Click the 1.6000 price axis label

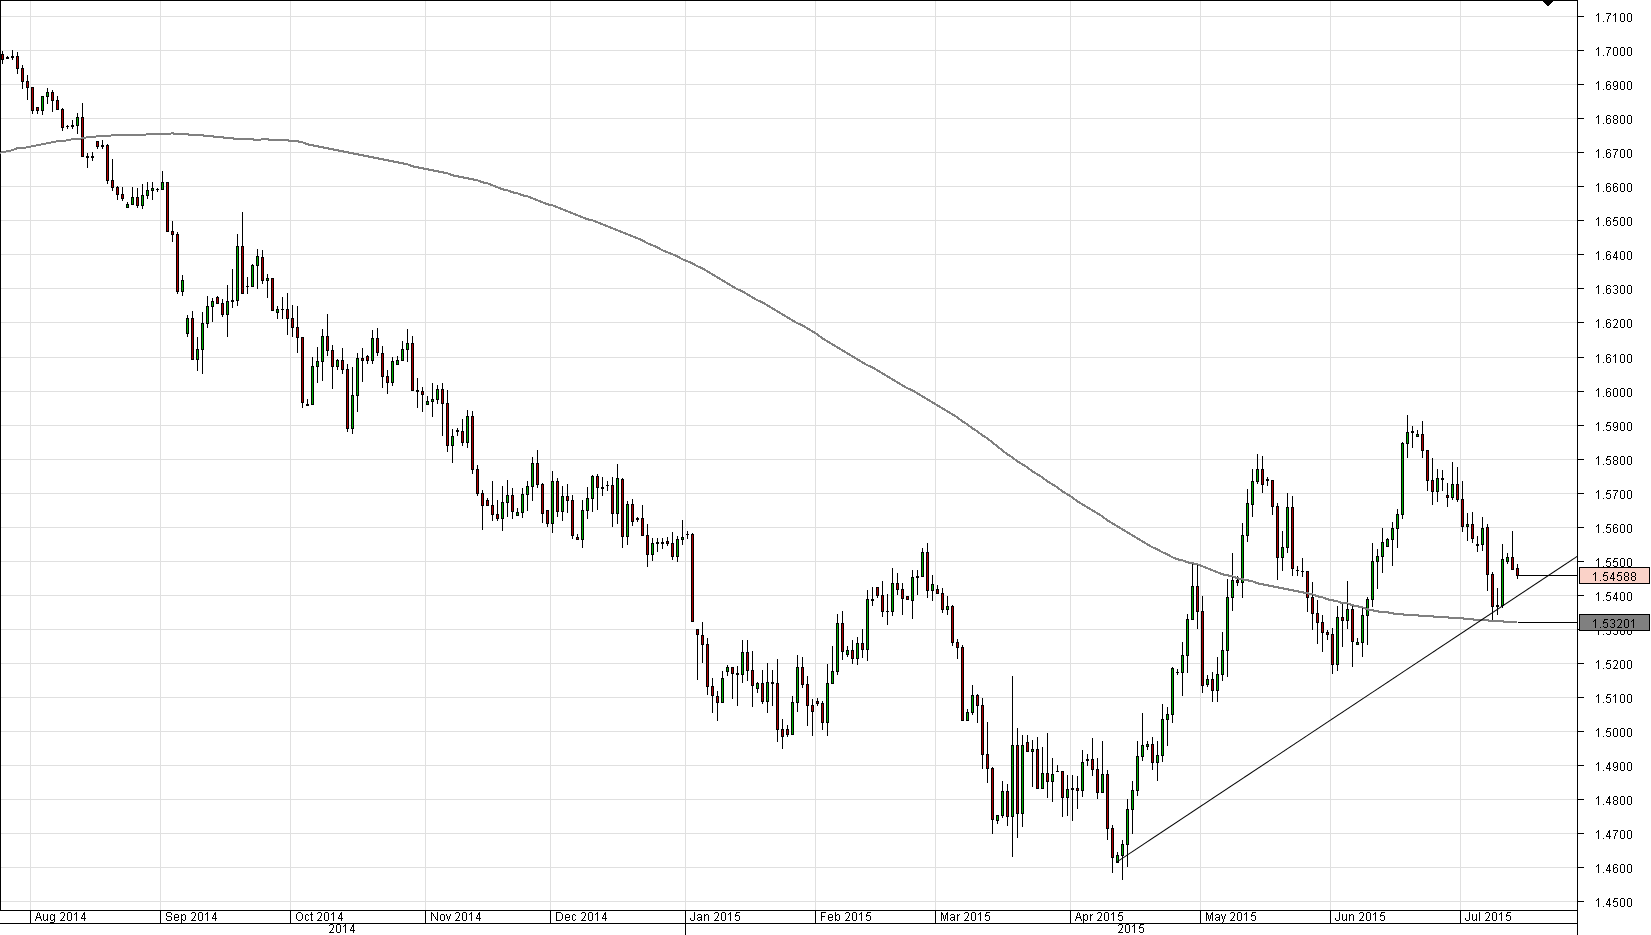point(1615,393)
